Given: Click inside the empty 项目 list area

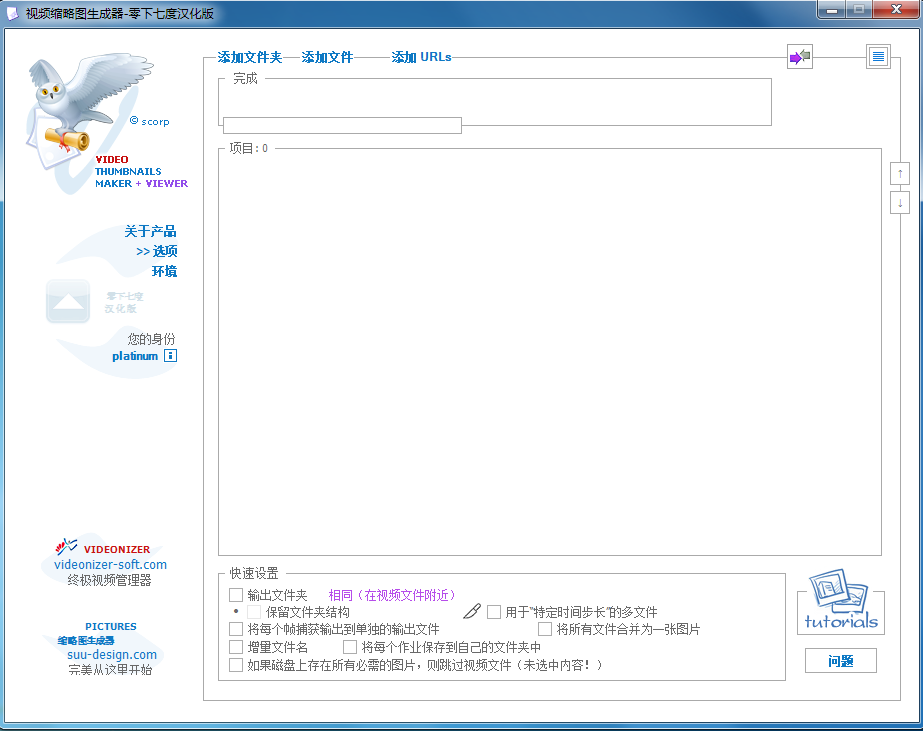Looking at the screenshot, I should (550, 353).
